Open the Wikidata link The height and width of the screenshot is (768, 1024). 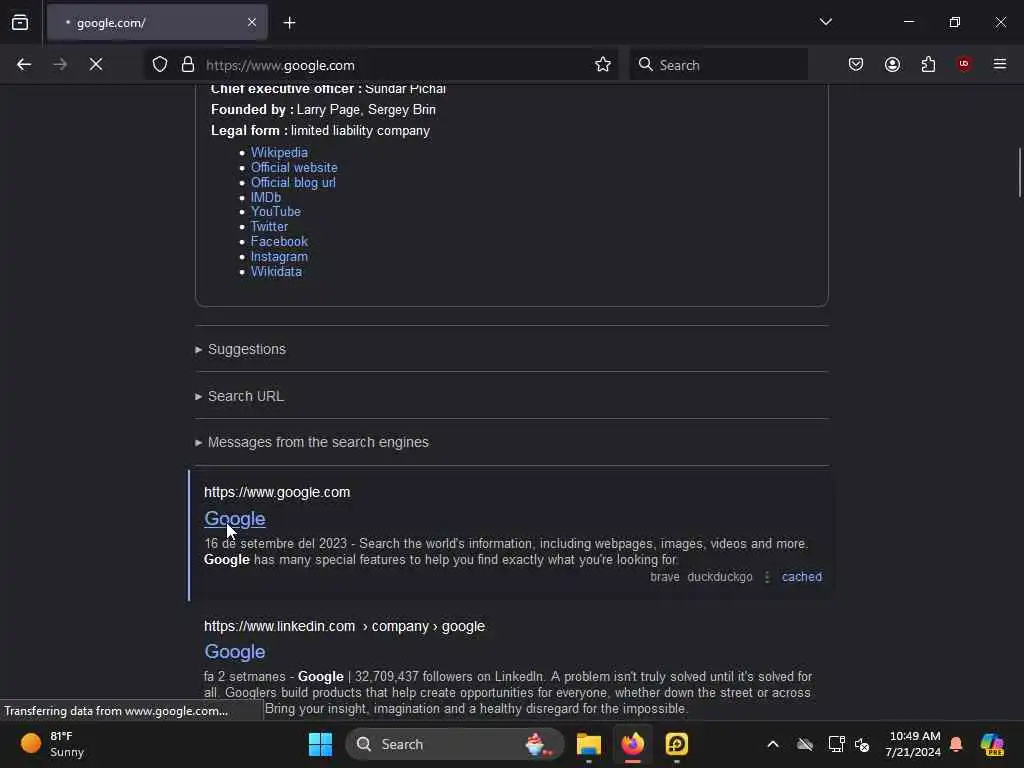276,272
